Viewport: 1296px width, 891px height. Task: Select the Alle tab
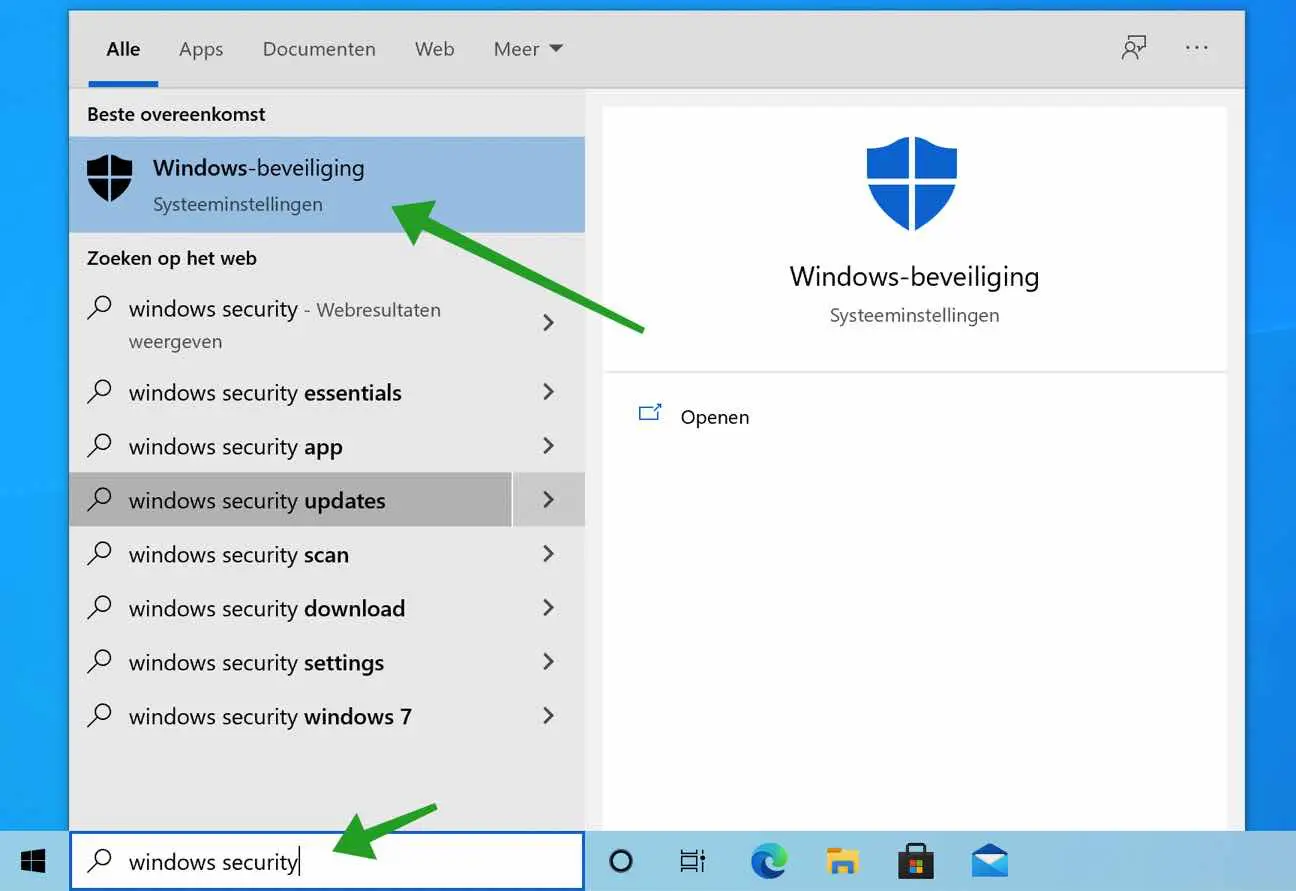(123, 49)
